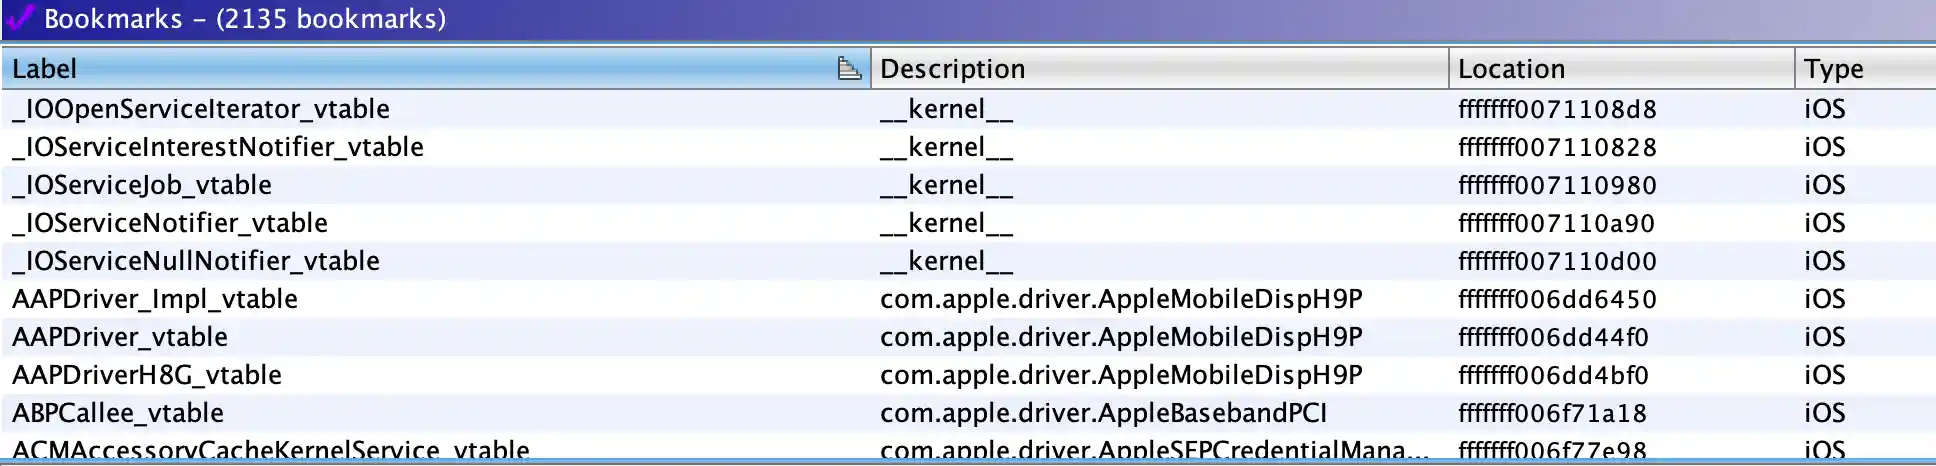
Task: Select the ABPCallee_vtable bookmark row
Action: (118, 413)
